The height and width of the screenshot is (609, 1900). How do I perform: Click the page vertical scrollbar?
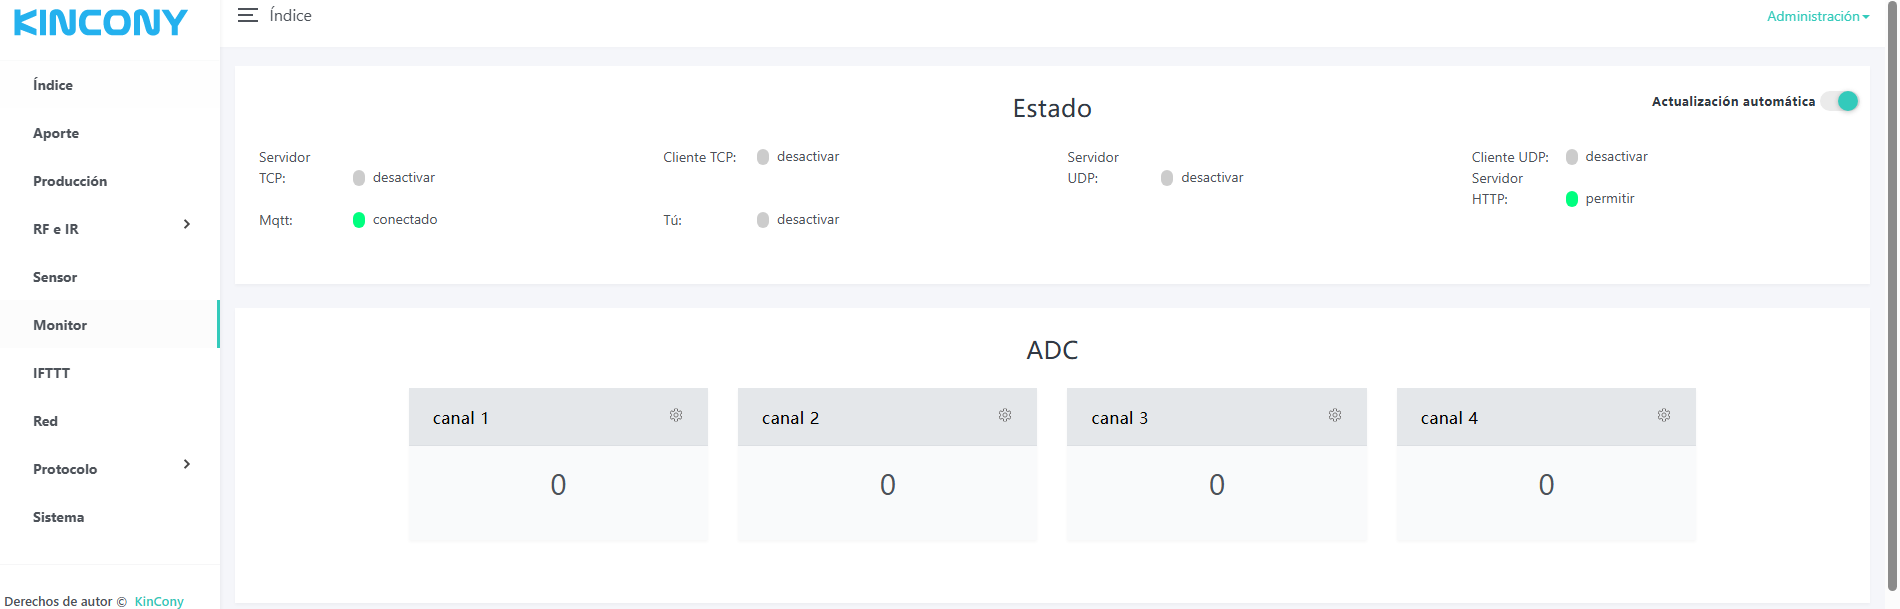click(x=1891, y=300)
